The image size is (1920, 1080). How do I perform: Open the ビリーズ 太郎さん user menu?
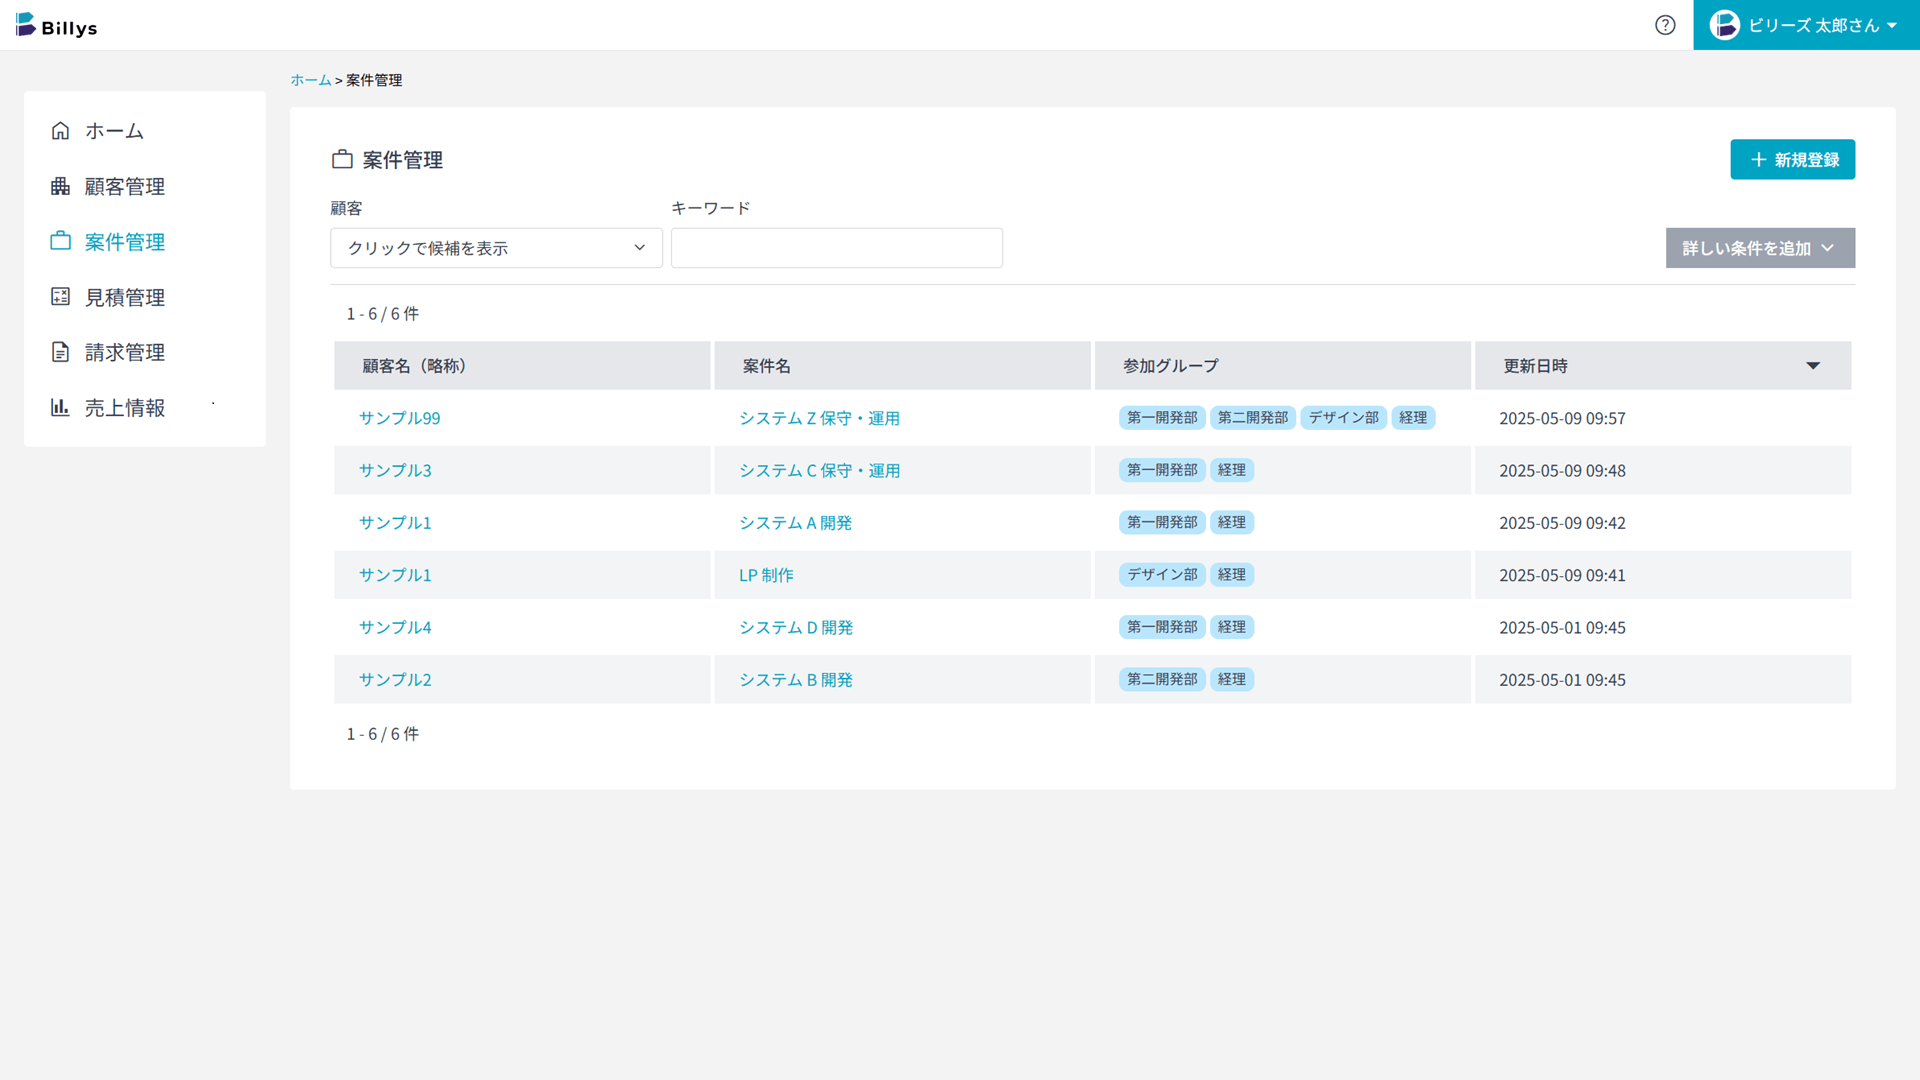pos(1813,25)
